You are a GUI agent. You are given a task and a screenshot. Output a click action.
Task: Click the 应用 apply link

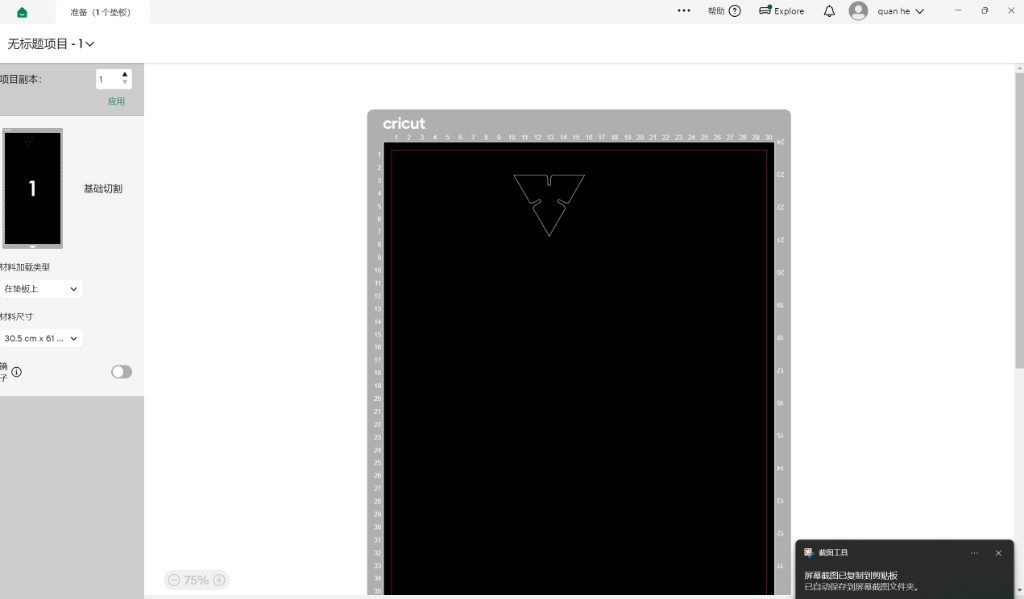click(x=116, y=101)
